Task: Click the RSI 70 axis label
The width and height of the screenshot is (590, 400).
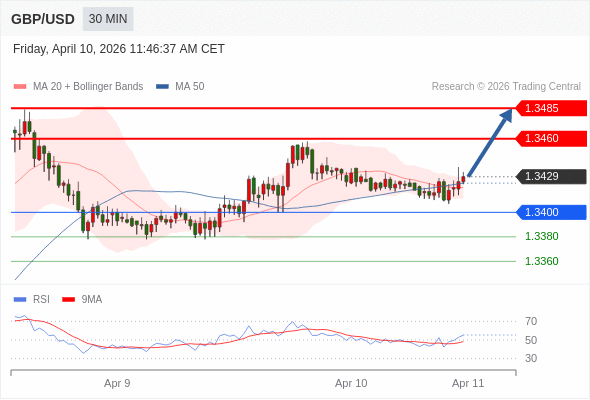Action: point(531,321)
